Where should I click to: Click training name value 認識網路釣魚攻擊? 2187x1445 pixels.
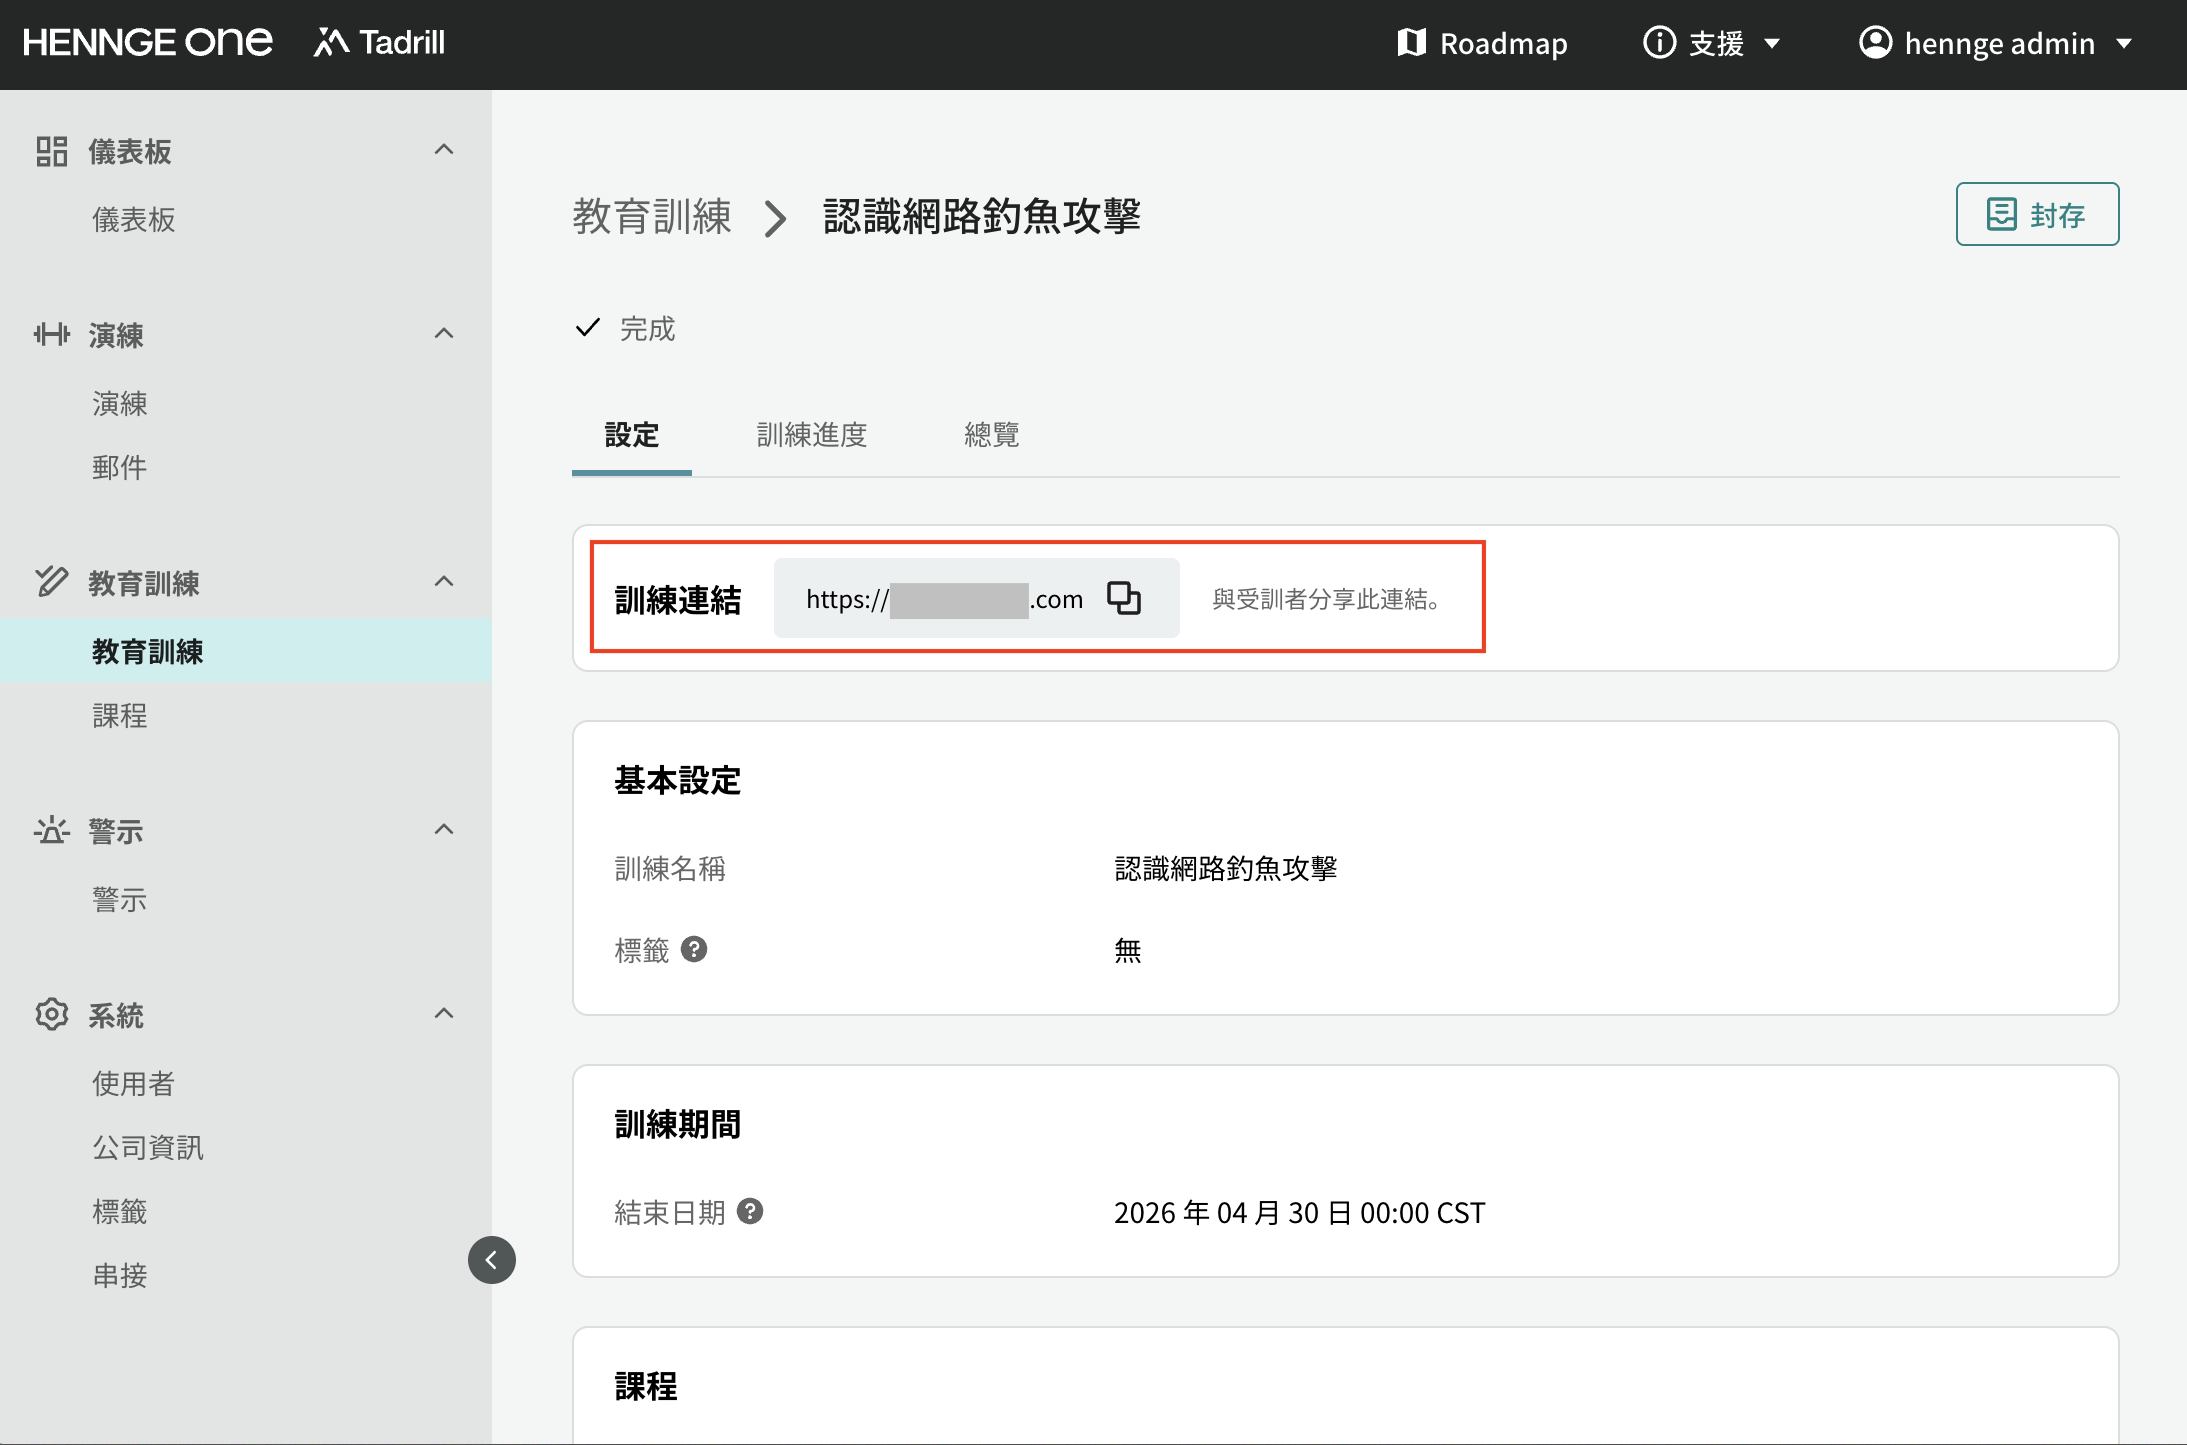pyautogui.click(x=1226, y=868)
